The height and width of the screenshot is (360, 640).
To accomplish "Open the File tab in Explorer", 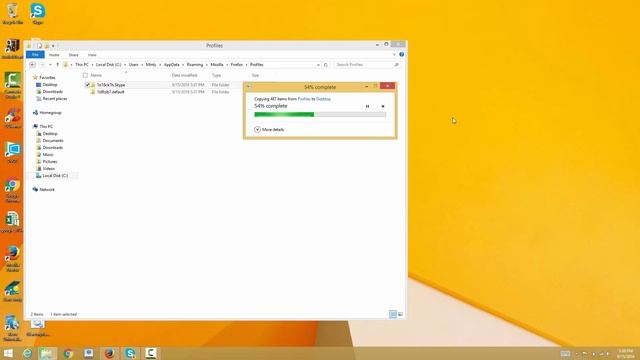I will click(35, 55).
